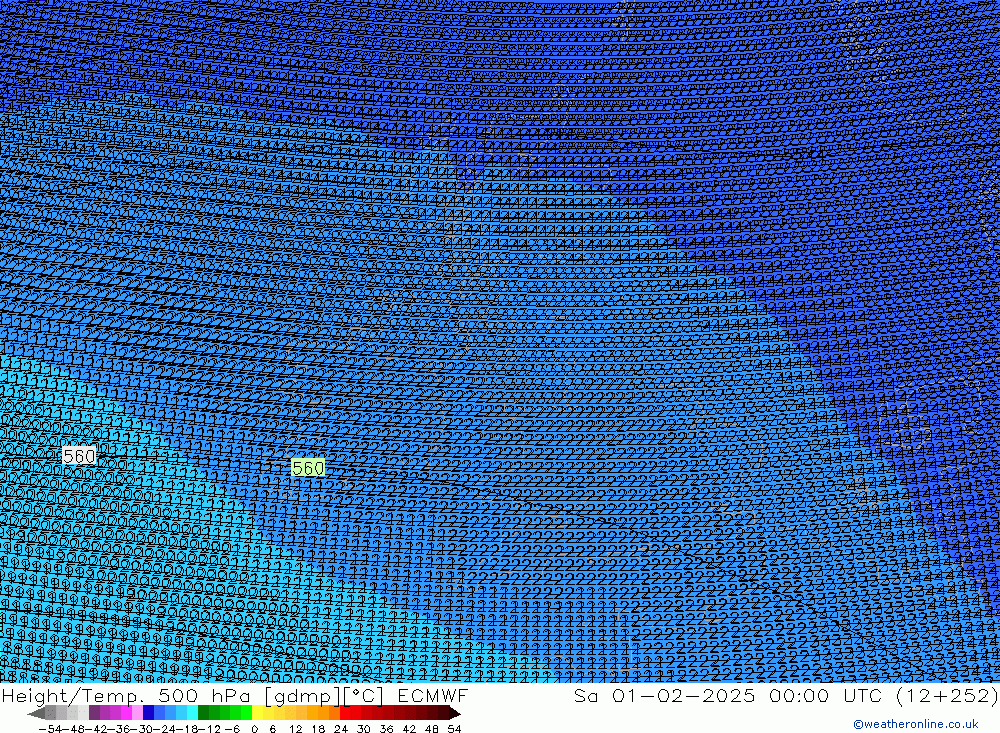This screenshot has height=733, width=1000.
Task: Click the 'ECMWF' model name in the title
Action: pos(432,695)
